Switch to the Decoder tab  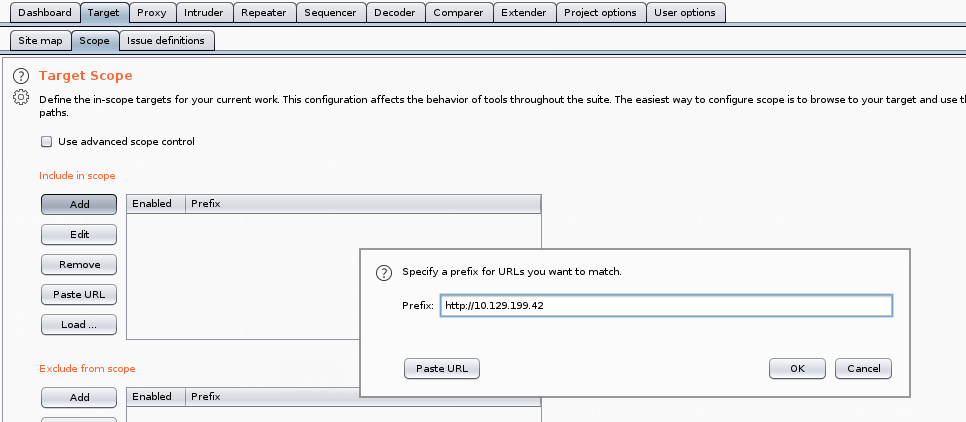click(x=395, y=13)
